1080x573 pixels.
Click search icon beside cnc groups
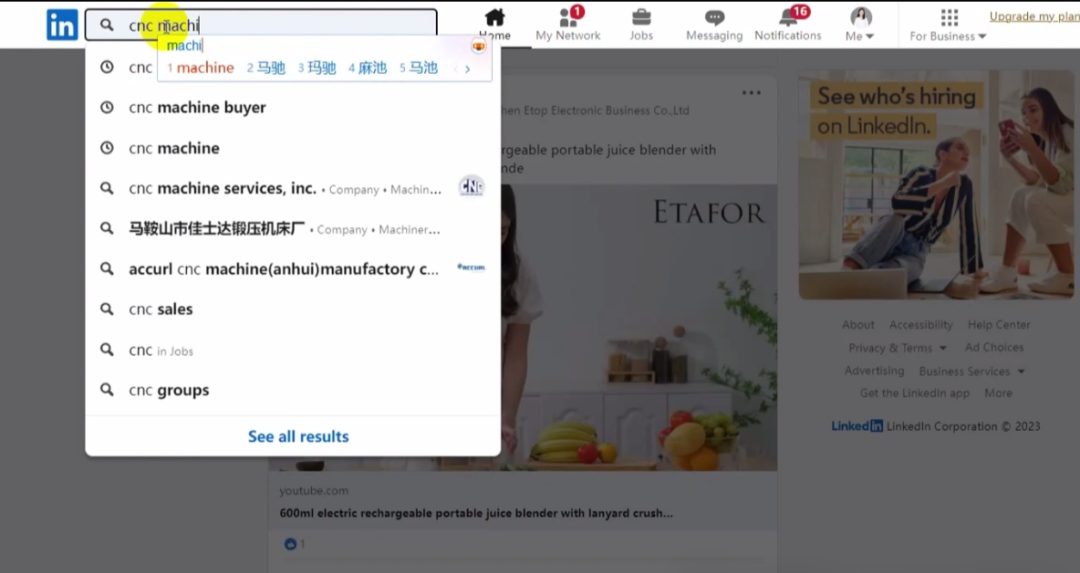point(107,390)
